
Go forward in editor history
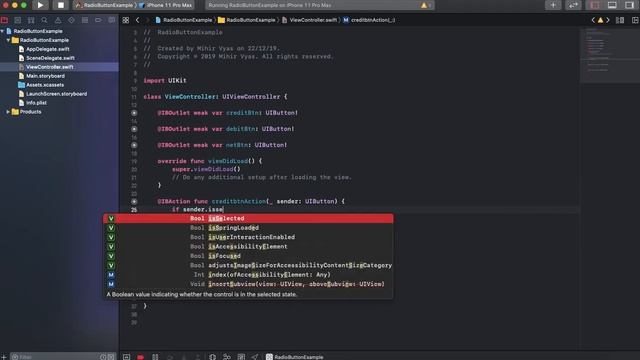pos(147,20)
